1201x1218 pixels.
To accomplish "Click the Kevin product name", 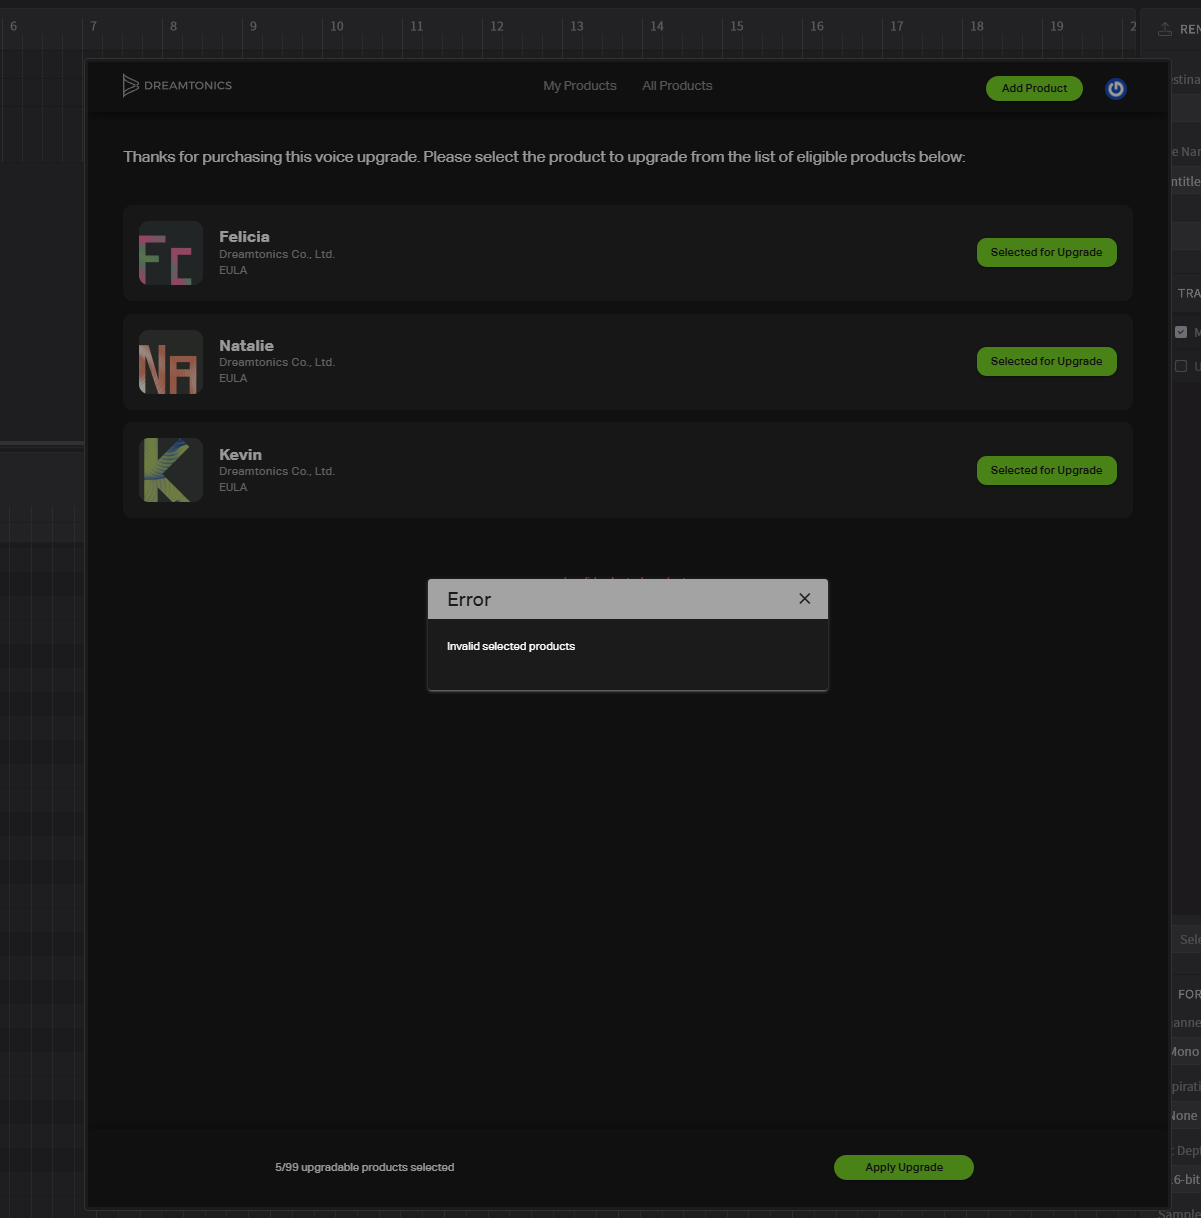I will [x=240, y=455].
